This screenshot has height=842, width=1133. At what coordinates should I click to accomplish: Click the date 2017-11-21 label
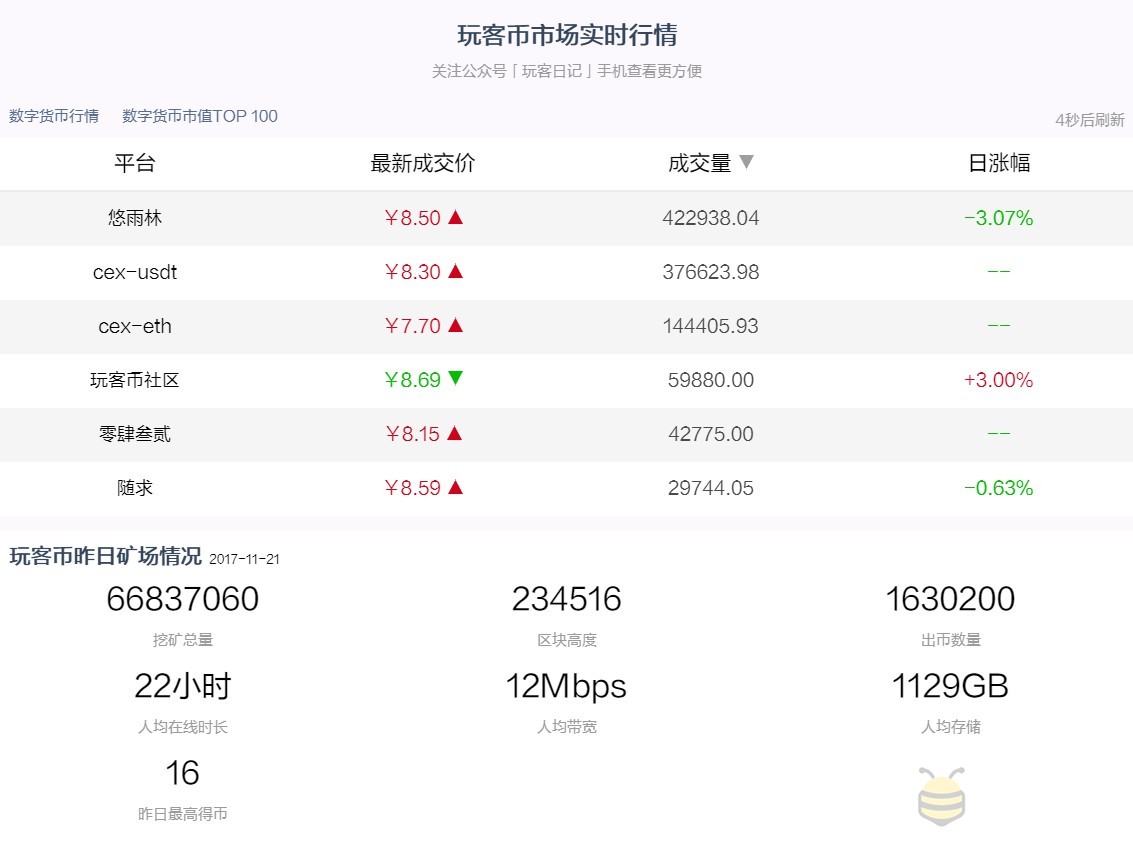(x=247, y=559)
